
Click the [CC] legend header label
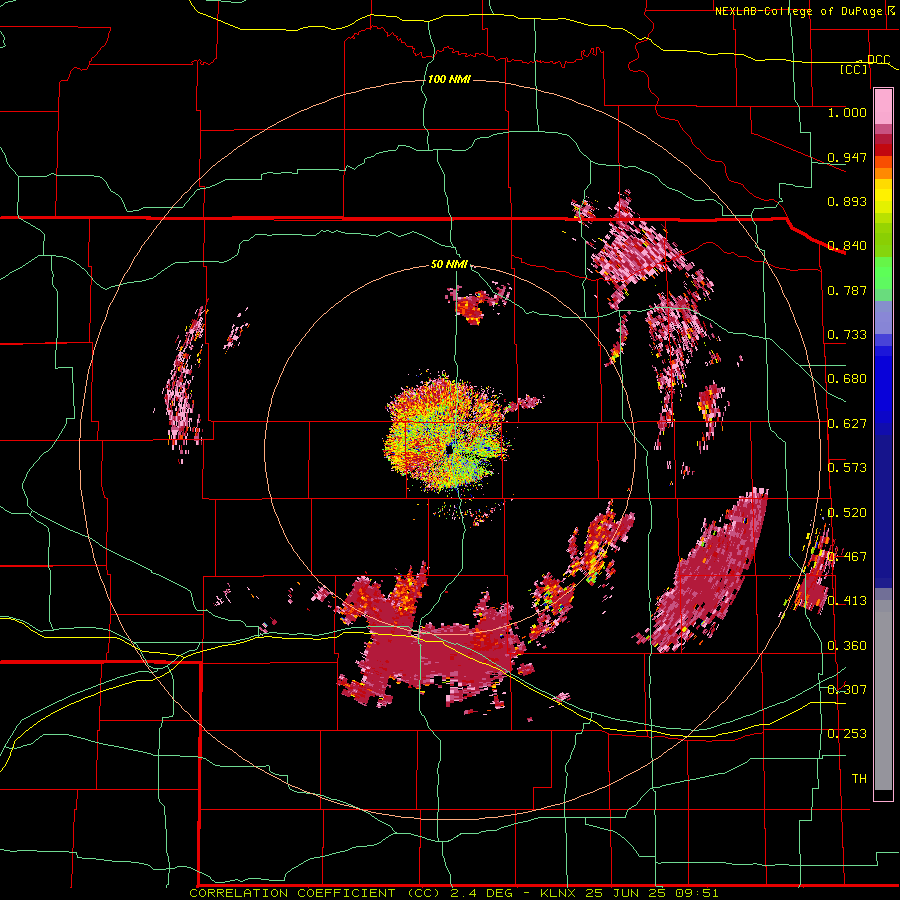[x=854, y=69]
